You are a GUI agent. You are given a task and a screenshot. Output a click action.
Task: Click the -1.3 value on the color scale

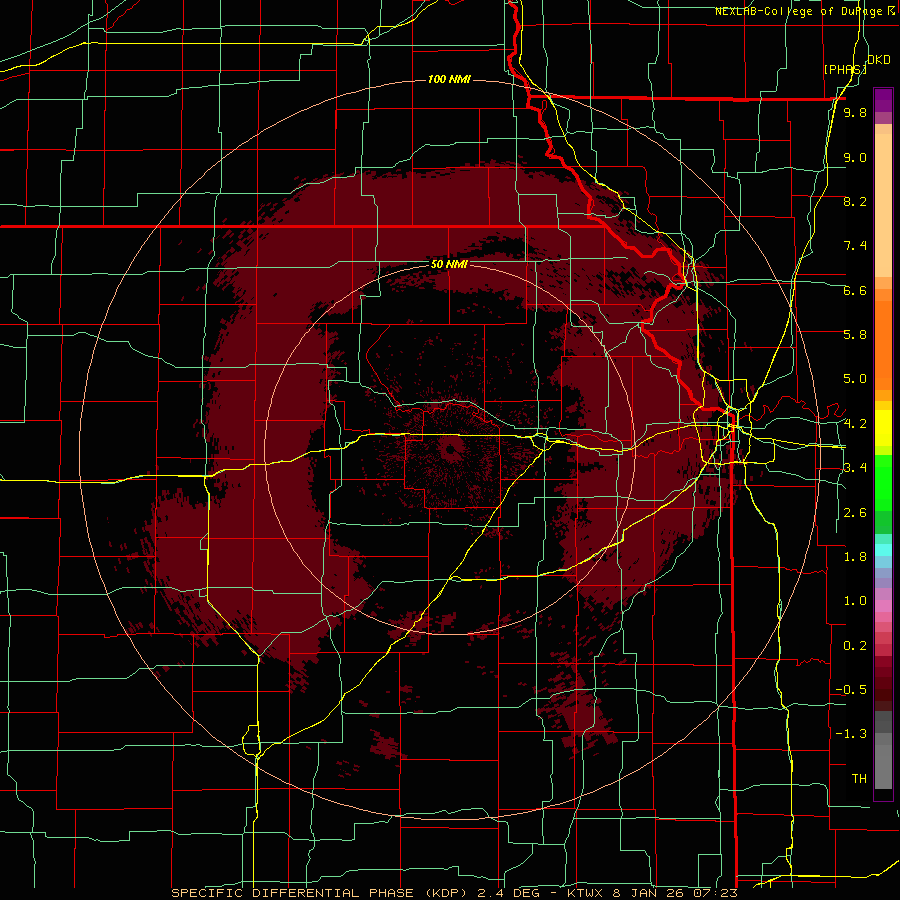pyautogui.click(x=851, y=734)
